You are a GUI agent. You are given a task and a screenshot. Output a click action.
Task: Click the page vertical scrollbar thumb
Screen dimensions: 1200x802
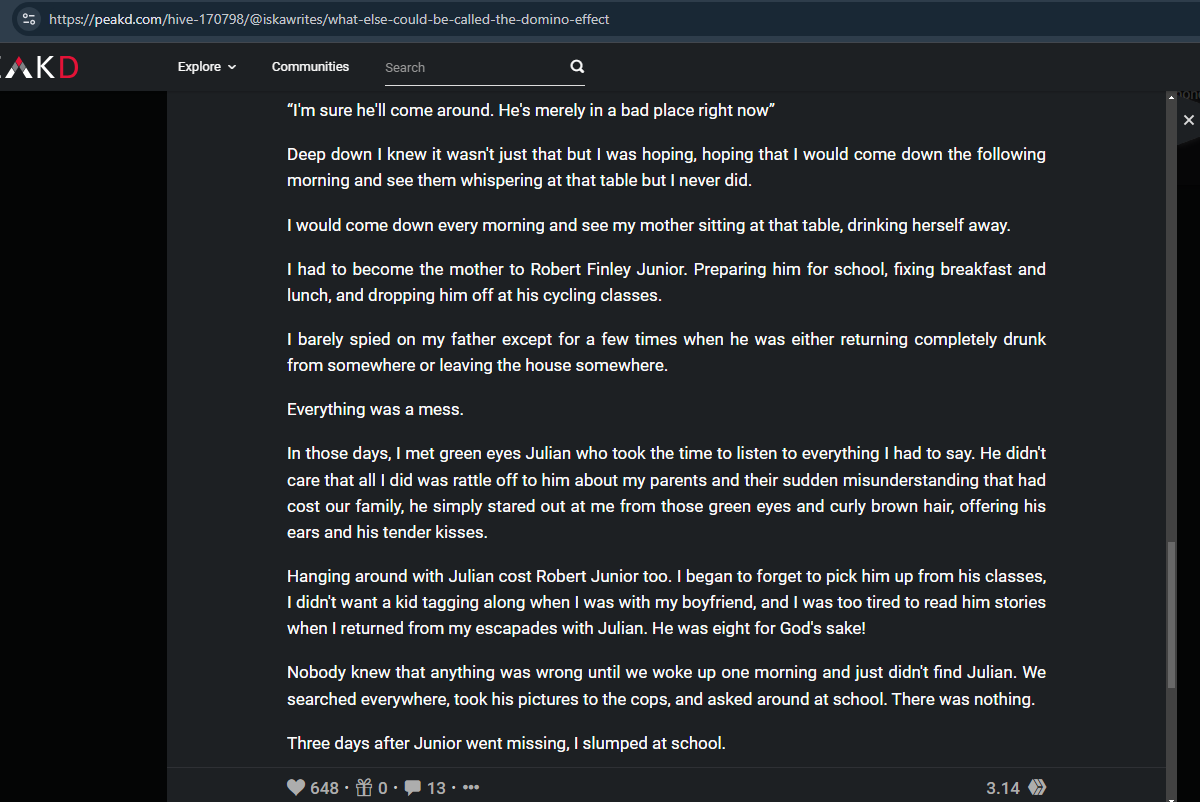pos(1172,615)
